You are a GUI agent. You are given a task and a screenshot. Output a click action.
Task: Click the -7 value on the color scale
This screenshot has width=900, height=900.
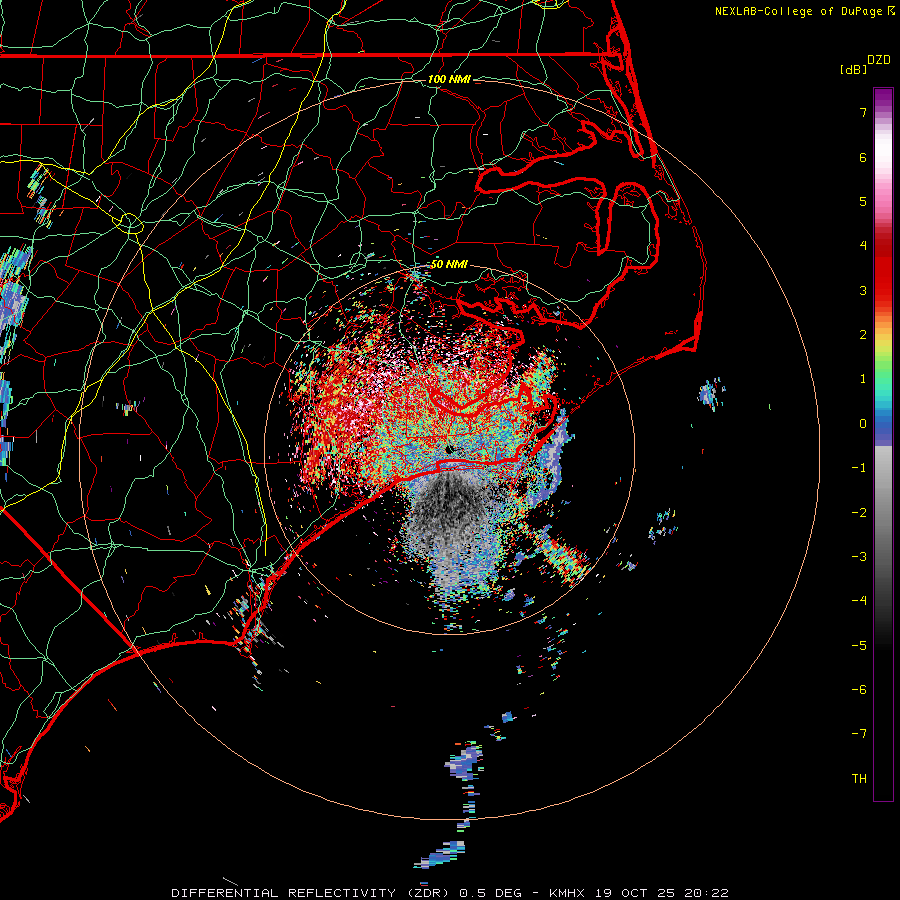(859, 734)
